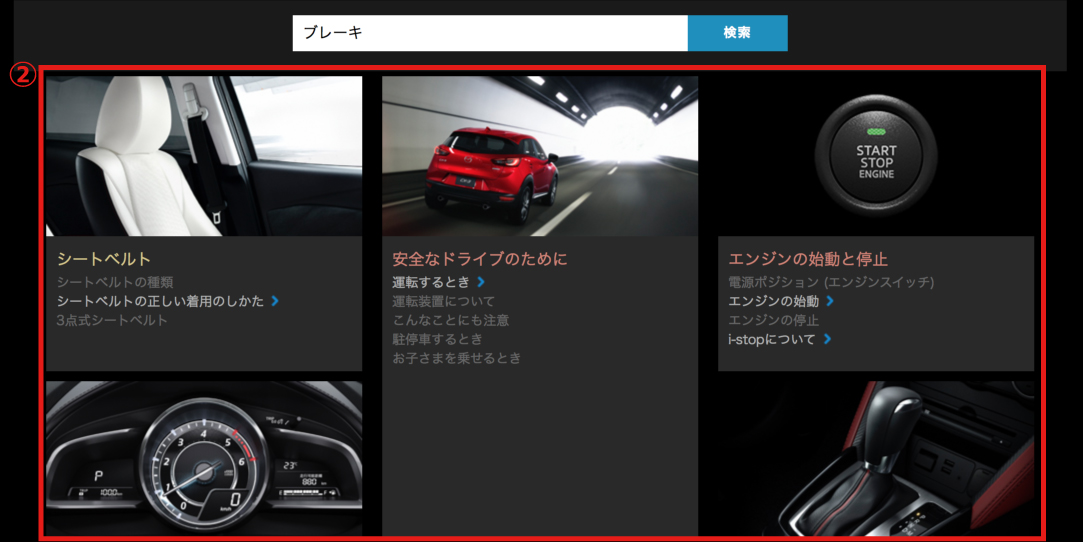The image size is (1083, 542).
Task: Open 電源ポジション (エンジンスイッチ) link
Action: click(830, 282)
